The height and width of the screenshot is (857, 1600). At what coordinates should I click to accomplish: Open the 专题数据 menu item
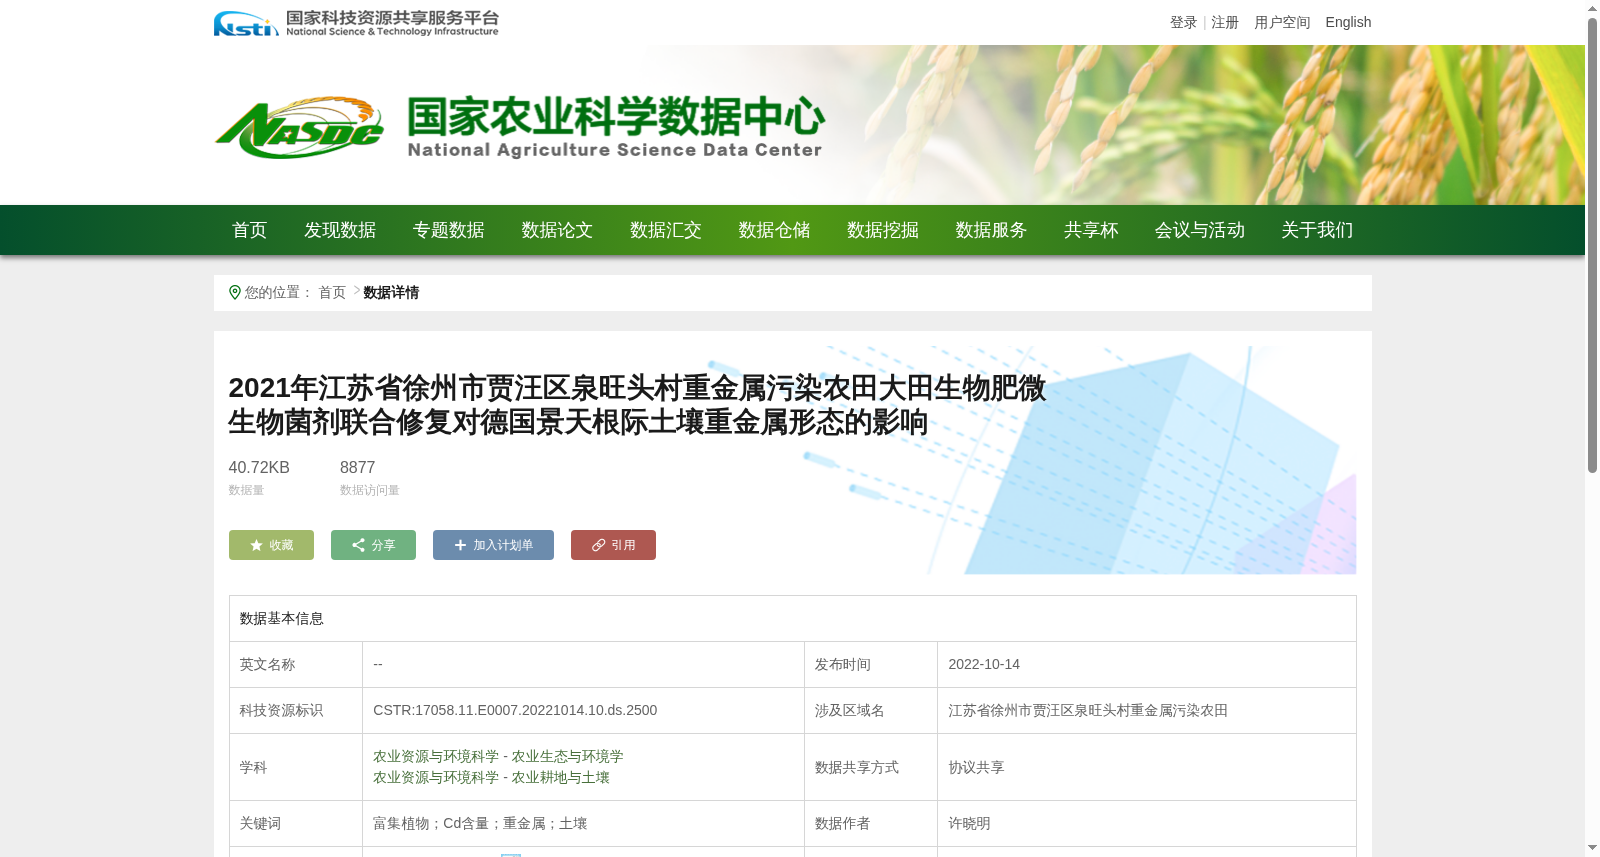click(x=449, y=230)
